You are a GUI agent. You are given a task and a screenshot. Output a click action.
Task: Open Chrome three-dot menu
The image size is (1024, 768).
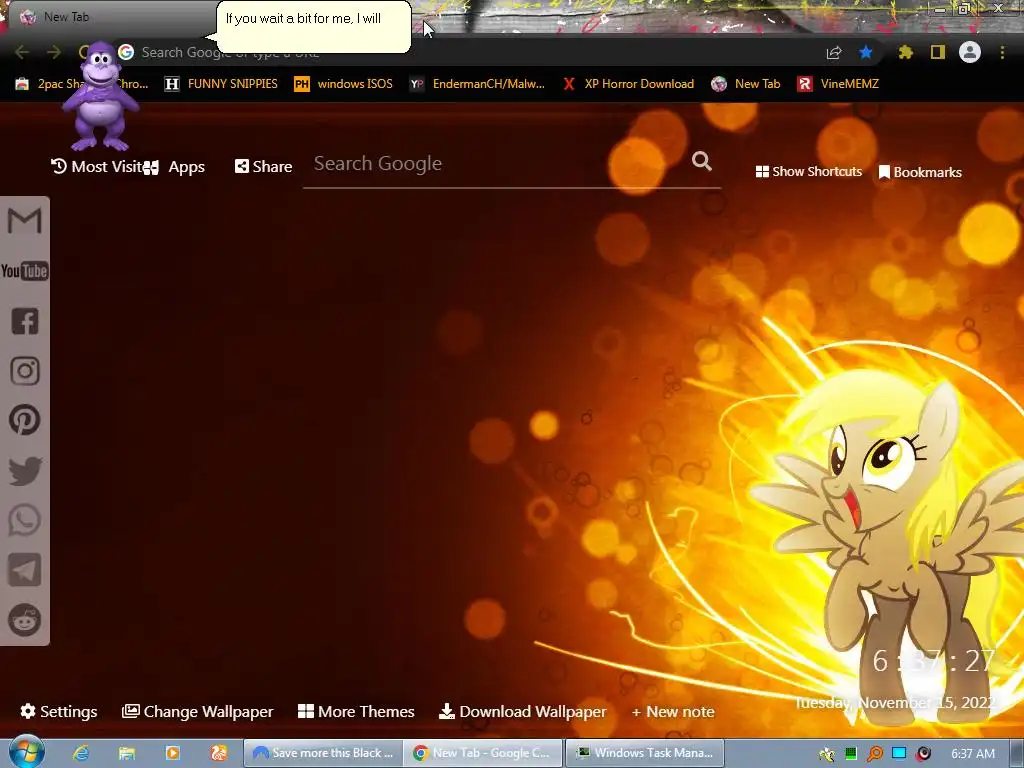(x=1002, y=52)
